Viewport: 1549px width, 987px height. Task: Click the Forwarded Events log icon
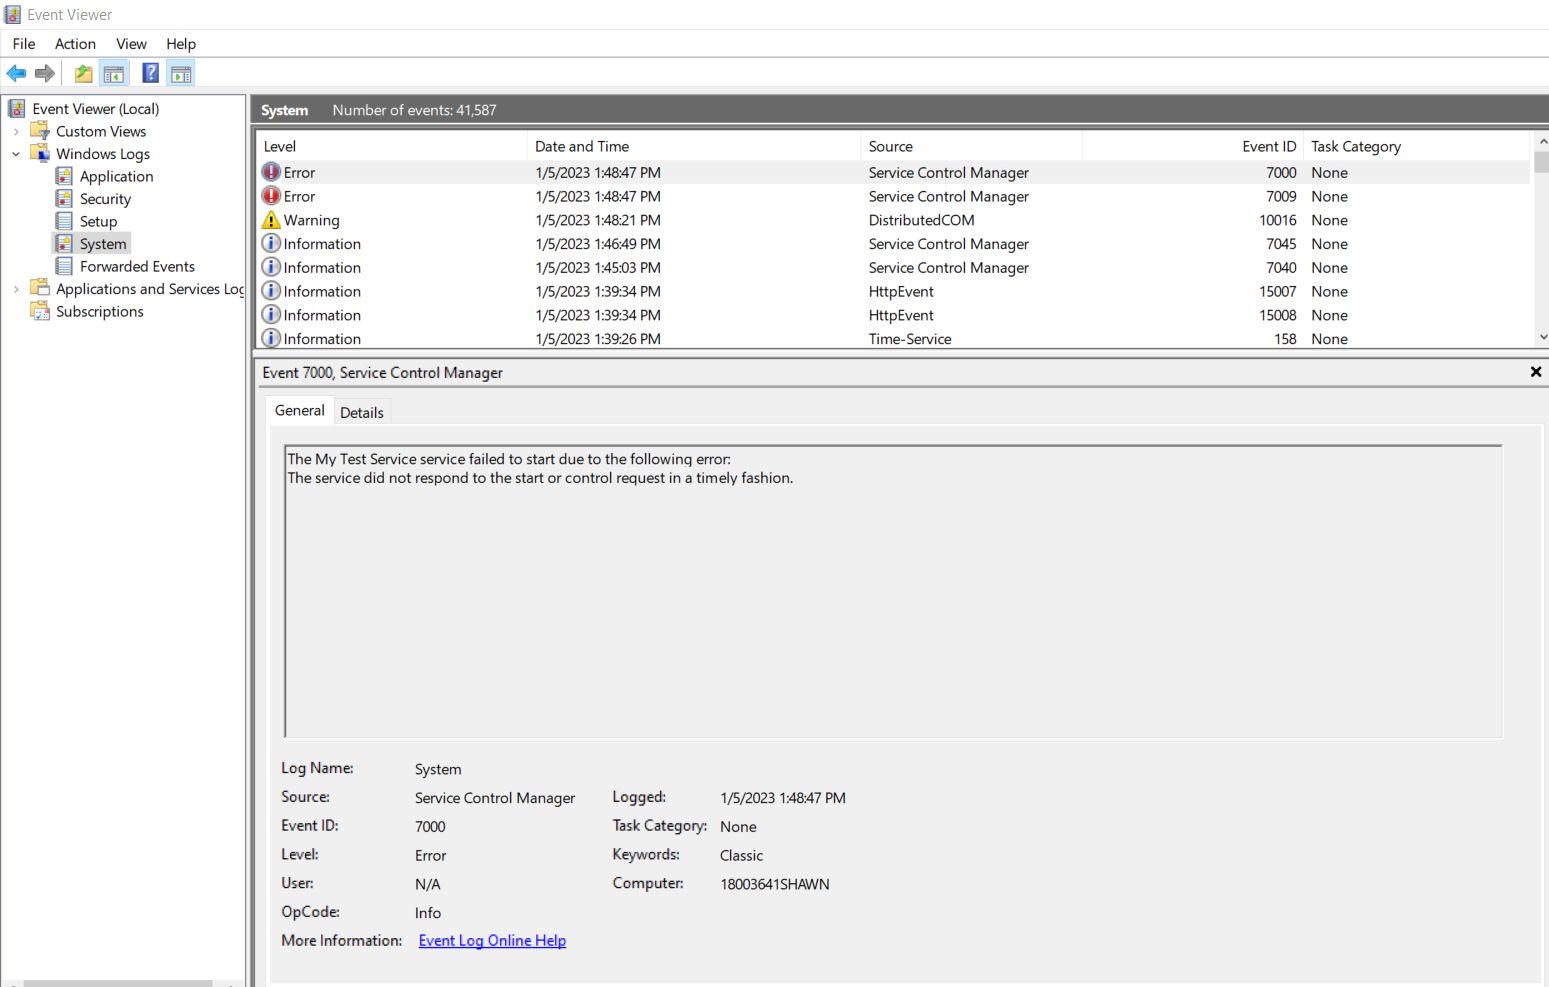pos(64,266)
